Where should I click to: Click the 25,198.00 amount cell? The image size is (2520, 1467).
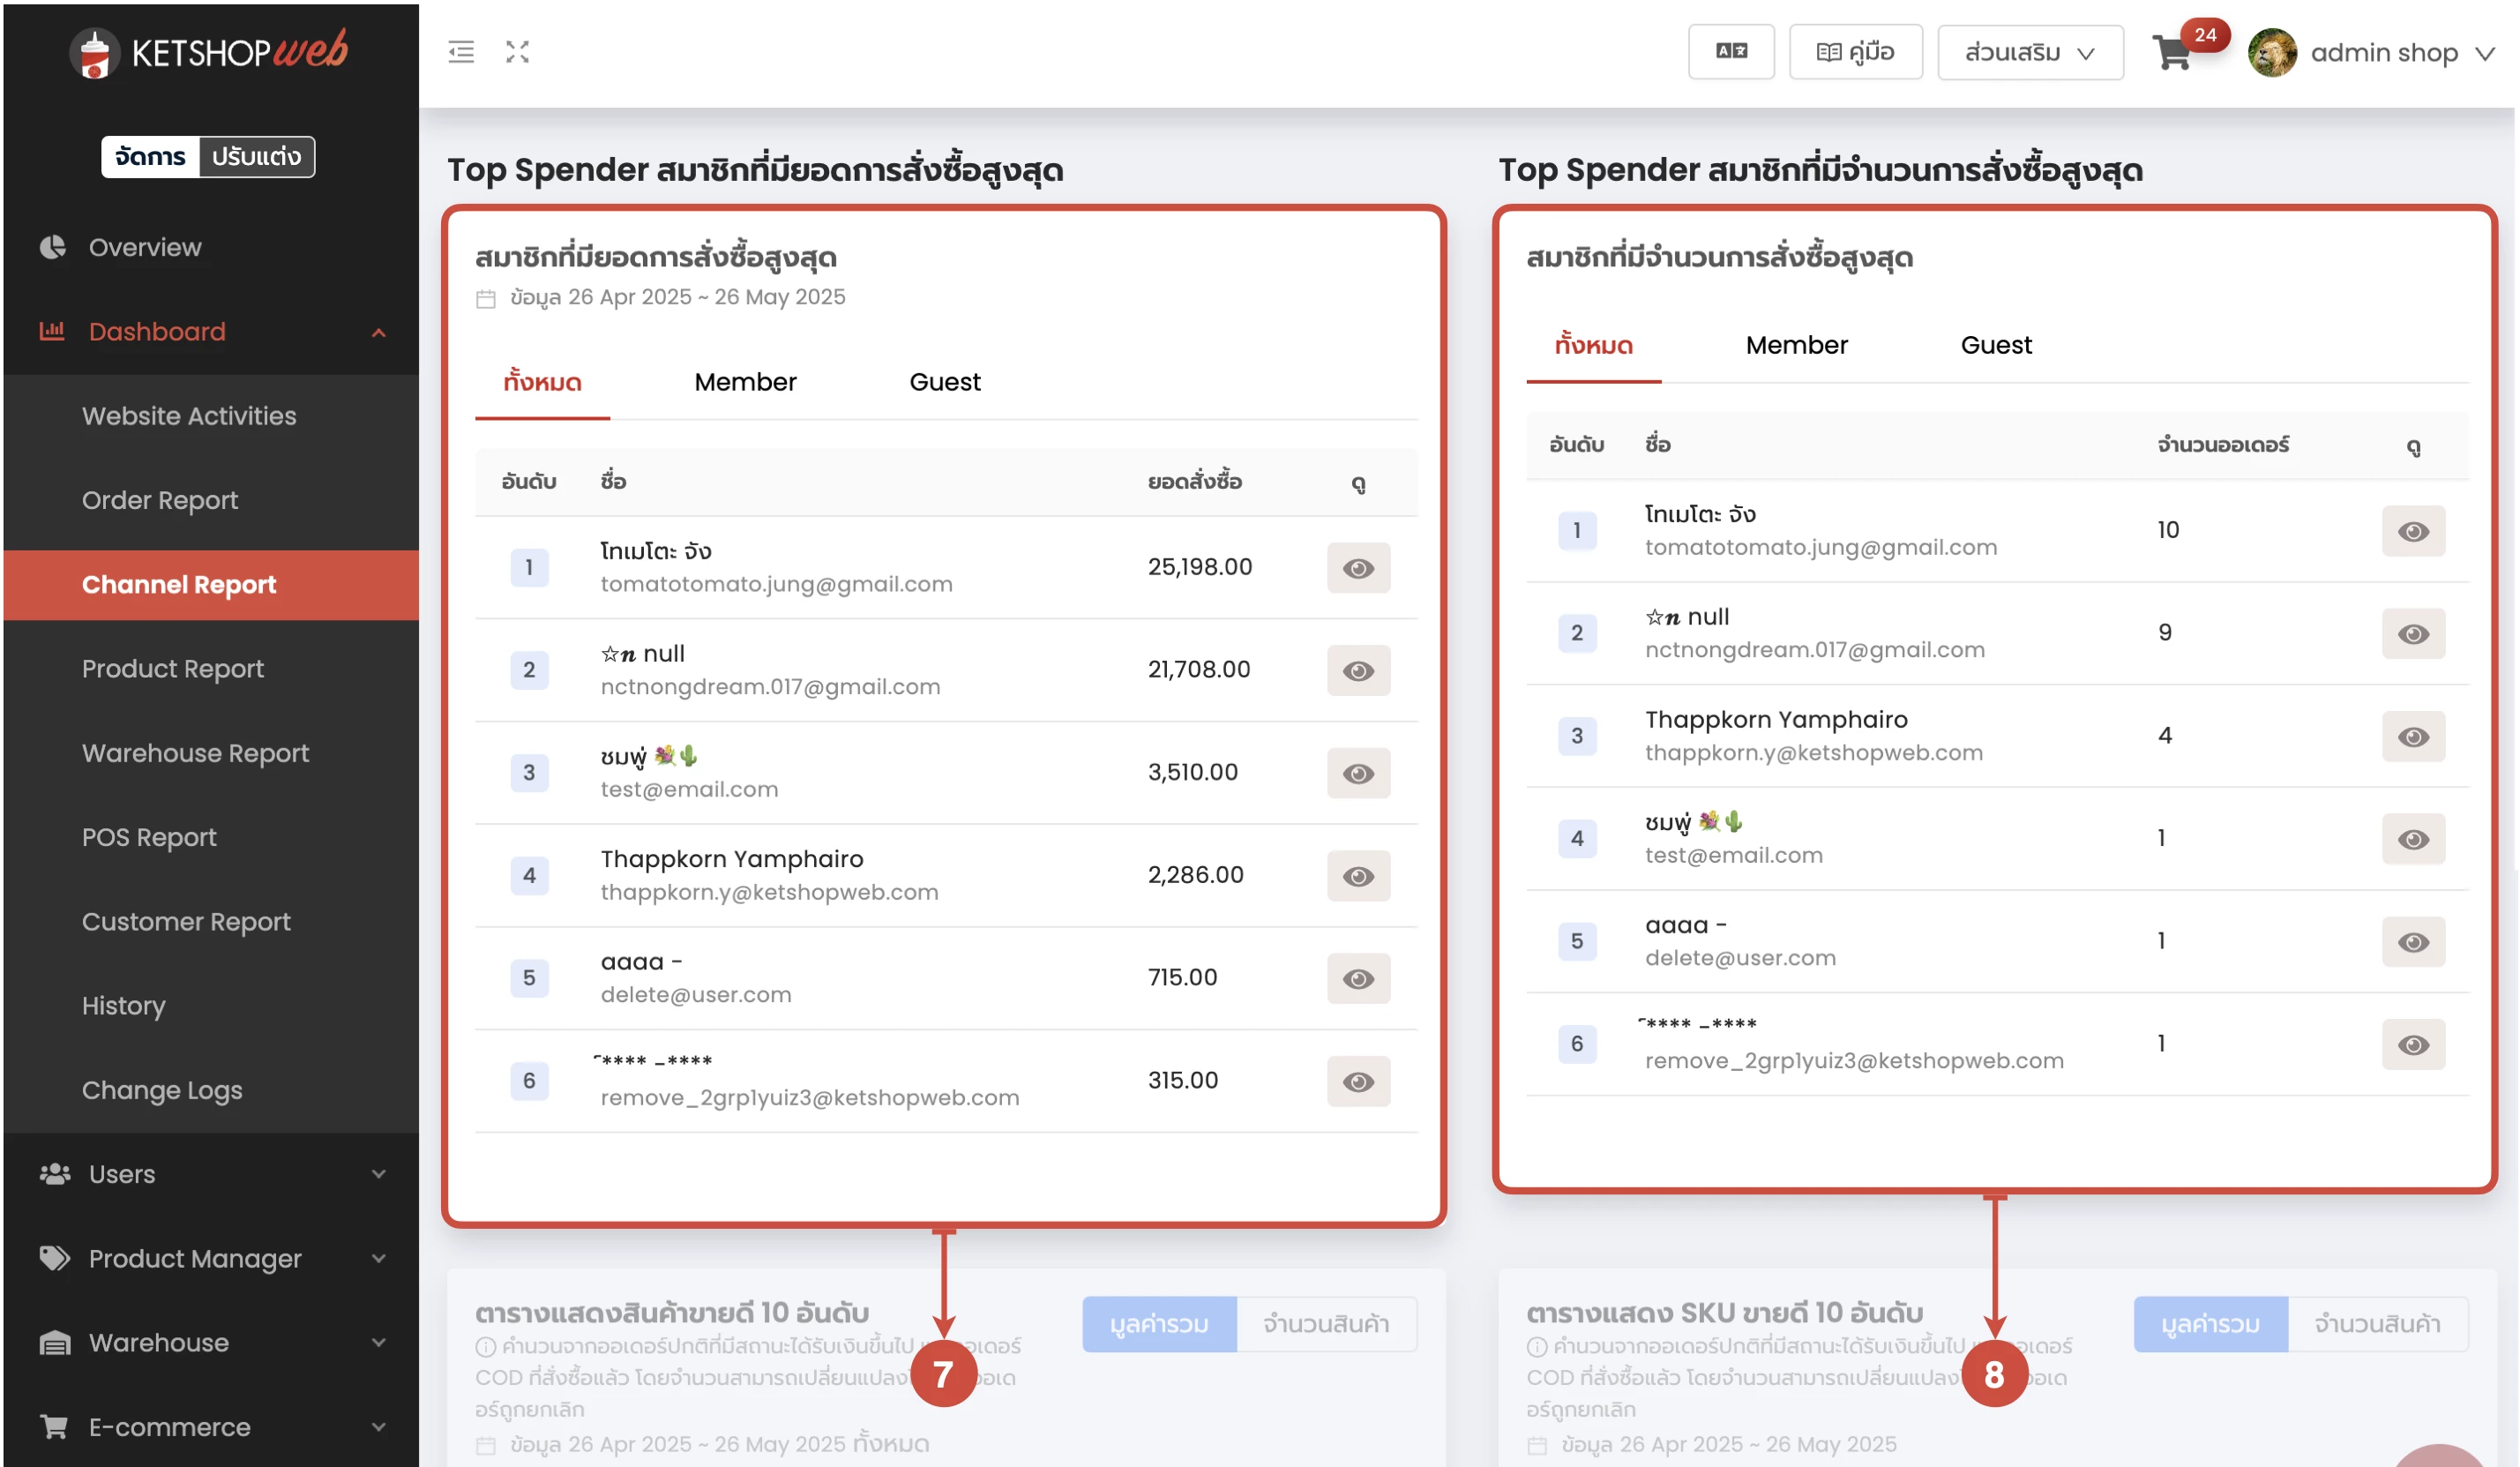[x=1199, y=567]
